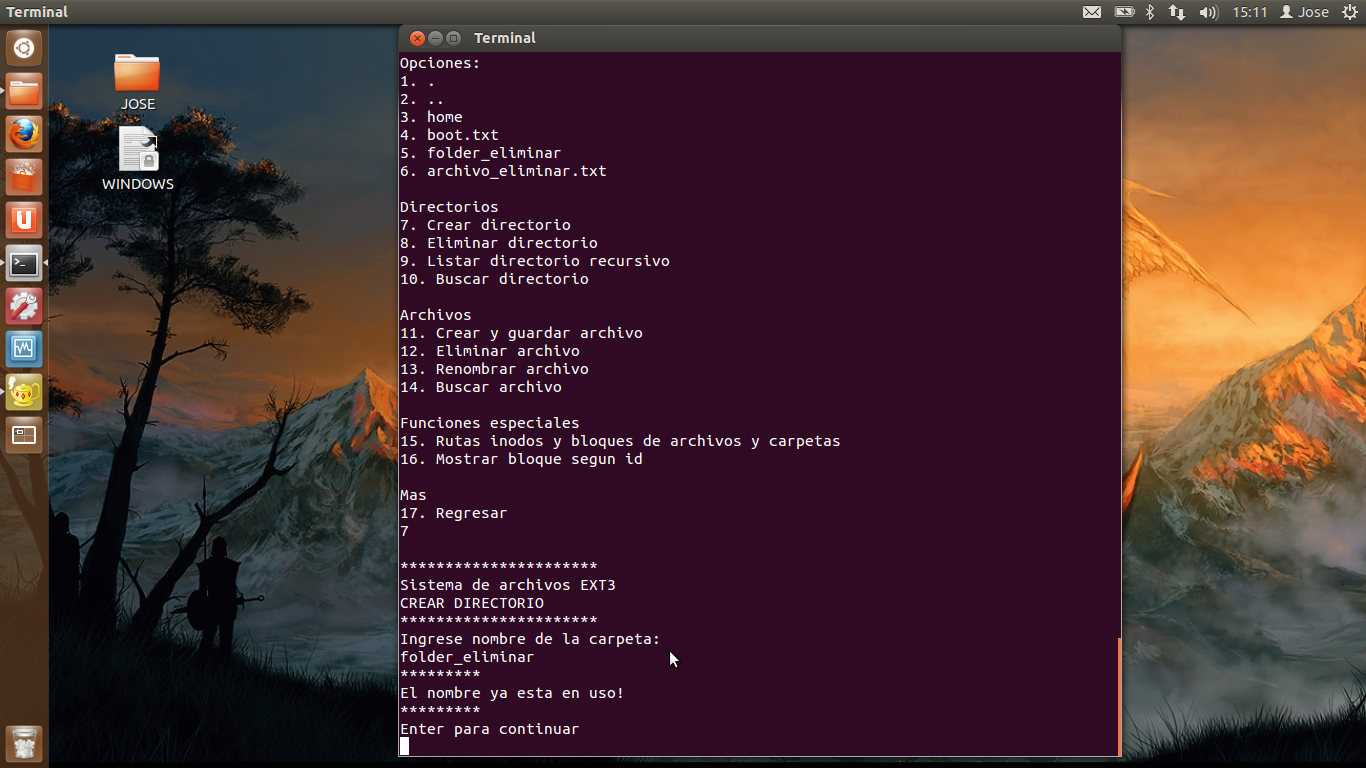Image resolution: width=1366 pixels, height=768 pixels.
Task: Open the battery indicator menu
Action: click(1125, 12)
